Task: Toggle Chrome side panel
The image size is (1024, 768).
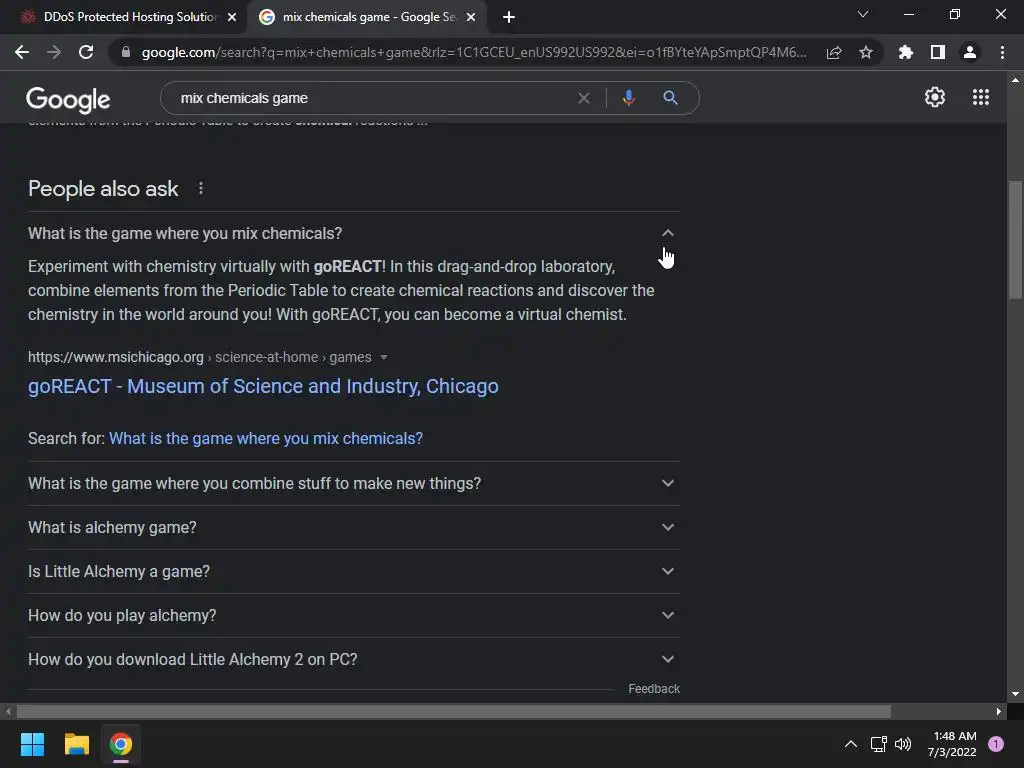Action: 938,52
